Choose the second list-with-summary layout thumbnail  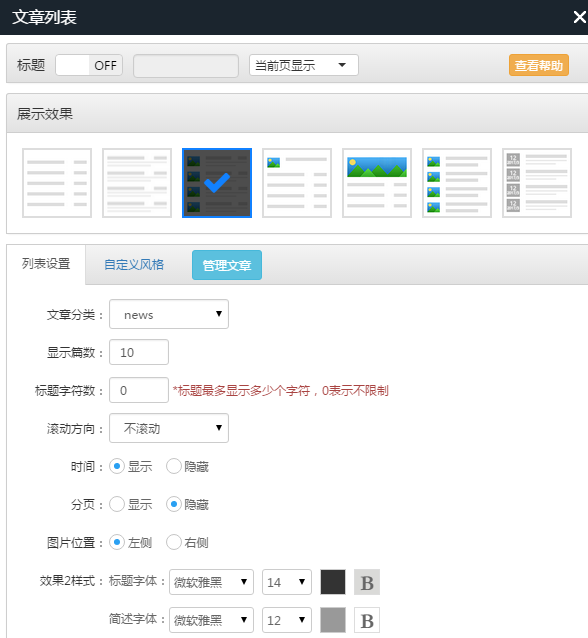(137, 183)
